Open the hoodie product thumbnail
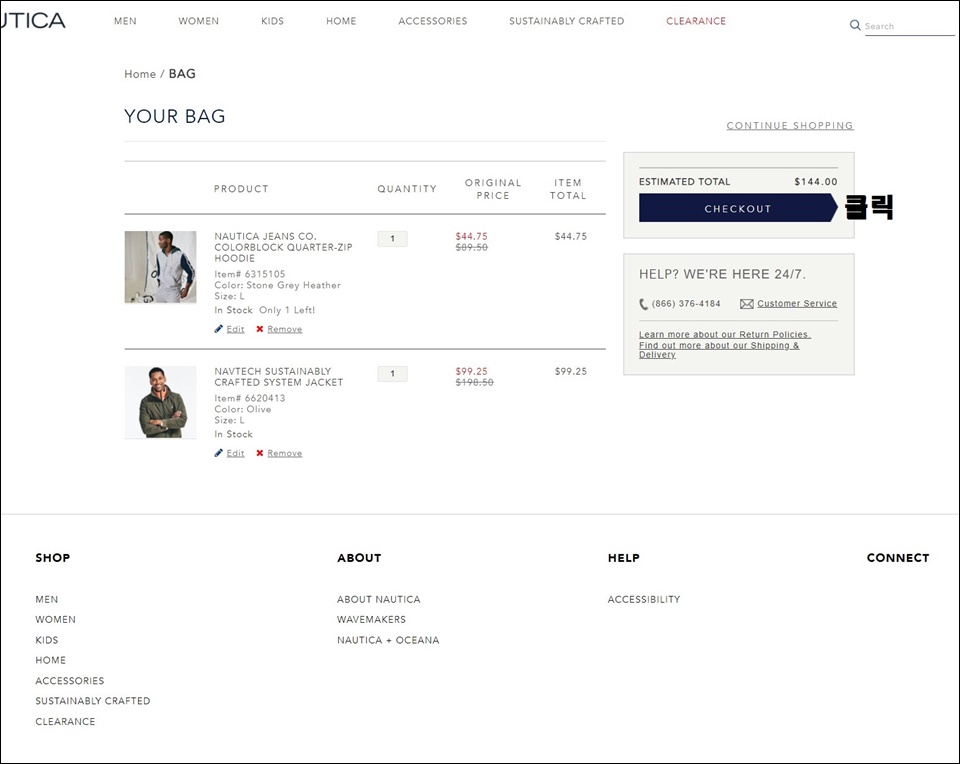This screenshot has height=764, width=960. pyautogui.click(x=160, y=267)
